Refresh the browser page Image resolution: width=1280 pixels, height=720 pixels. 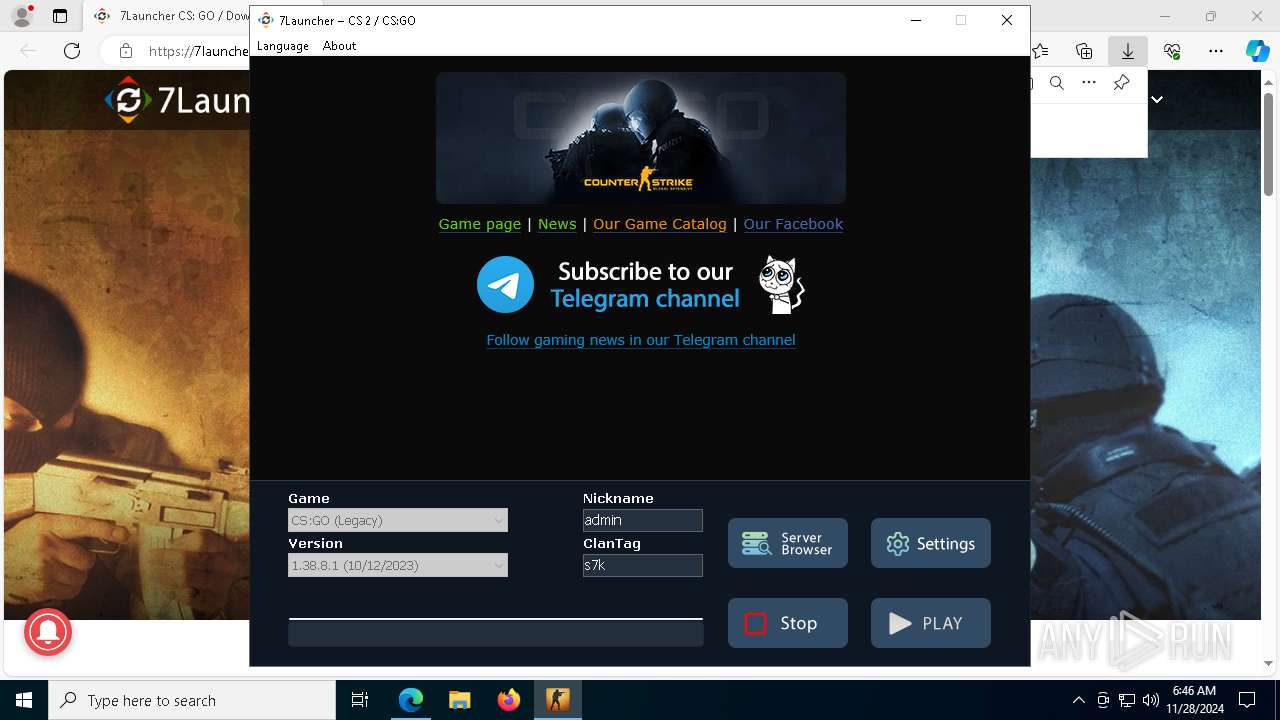pos(72,51)
